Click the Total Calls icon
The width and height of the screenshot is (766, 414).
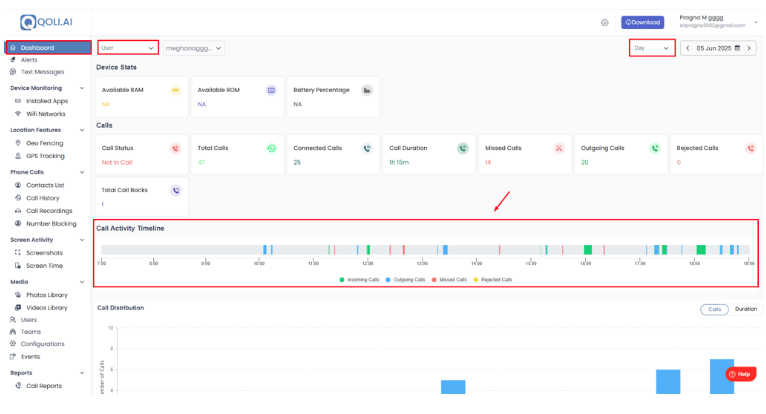[x=271, y=148]
